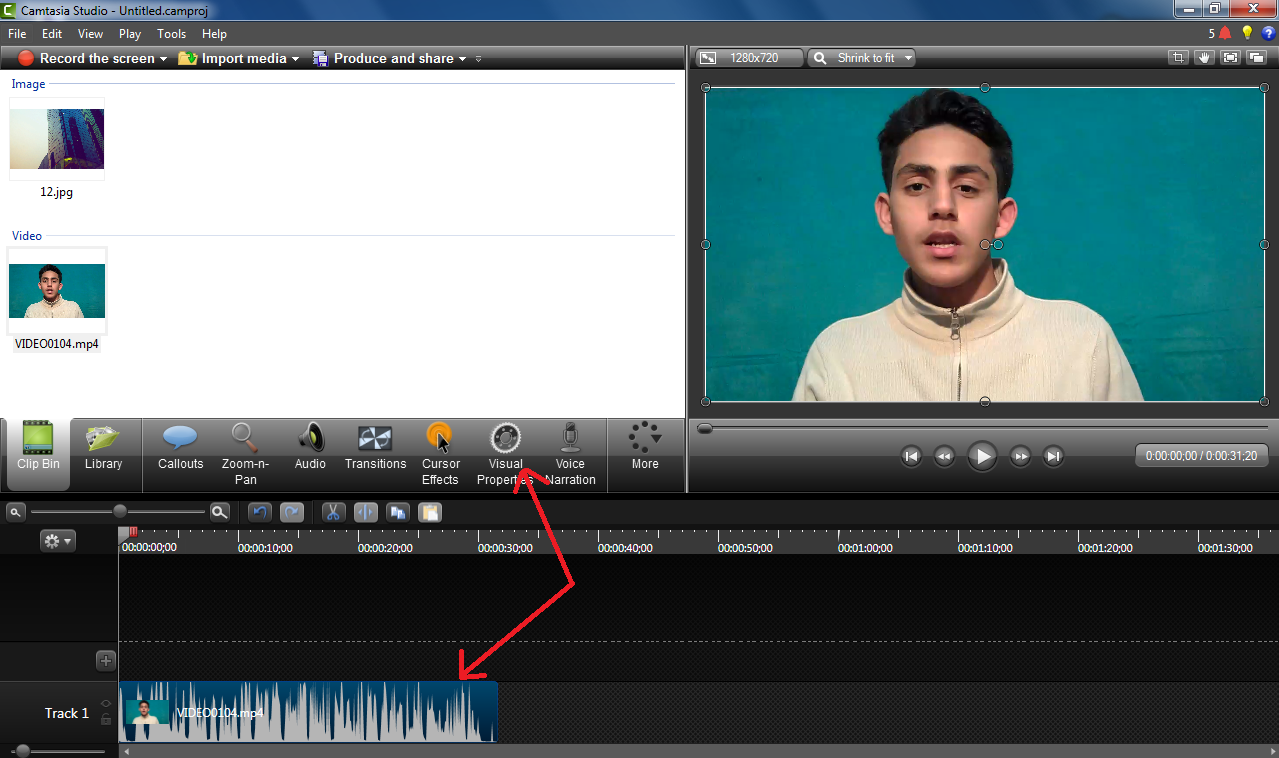Open the Audio tool
1279x758 pixels.
click(310, 447)
